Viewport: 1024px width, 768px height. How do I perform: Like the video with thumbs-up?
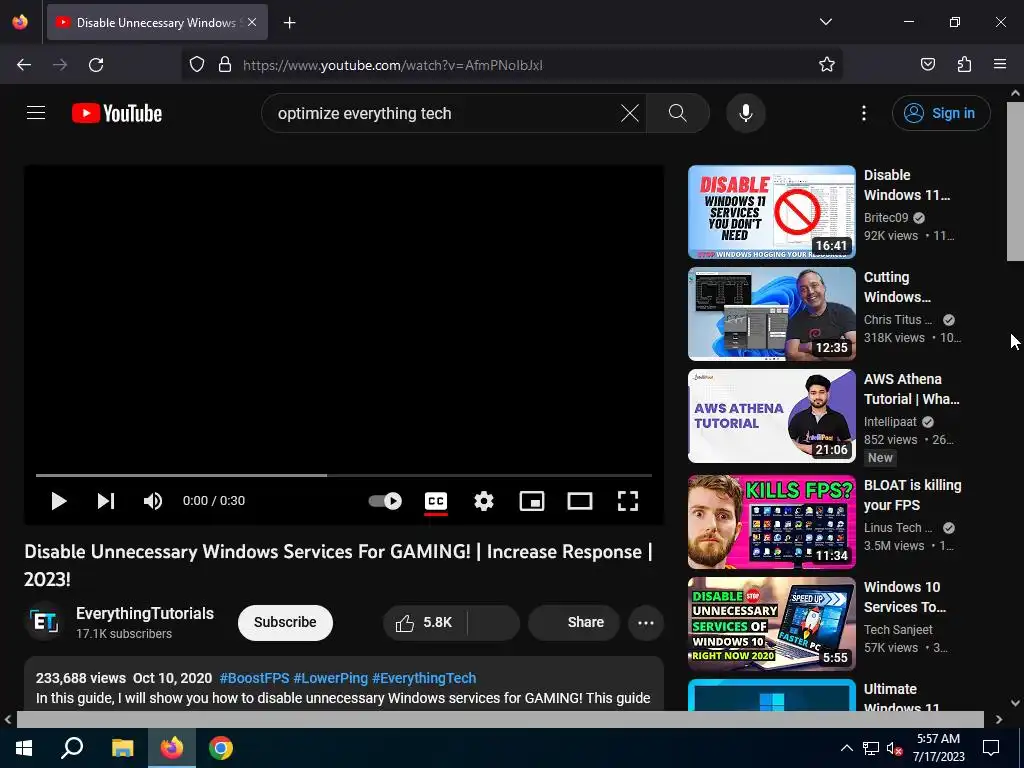pyautogui.click(x=424, y=622)
